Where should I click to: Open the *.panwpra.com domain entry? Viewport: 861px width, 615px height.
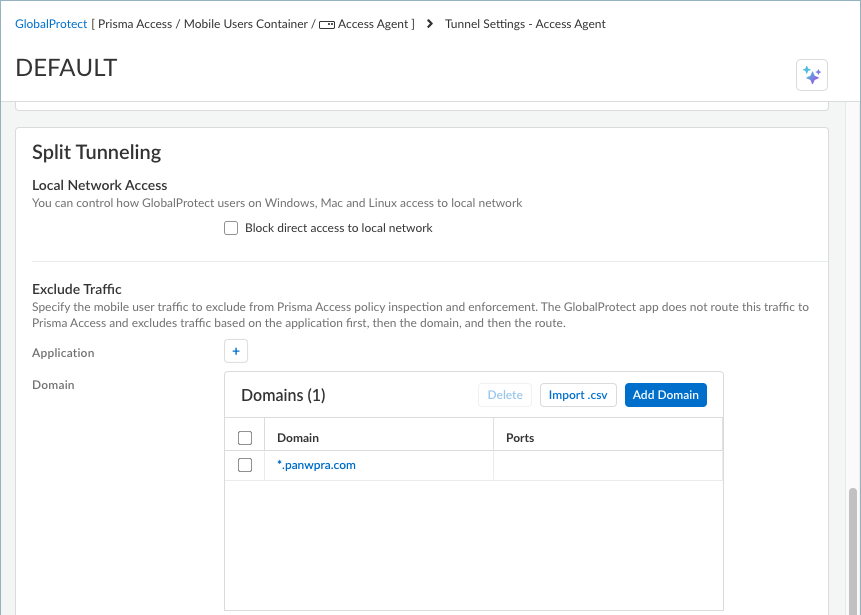[x=316, y=465]
